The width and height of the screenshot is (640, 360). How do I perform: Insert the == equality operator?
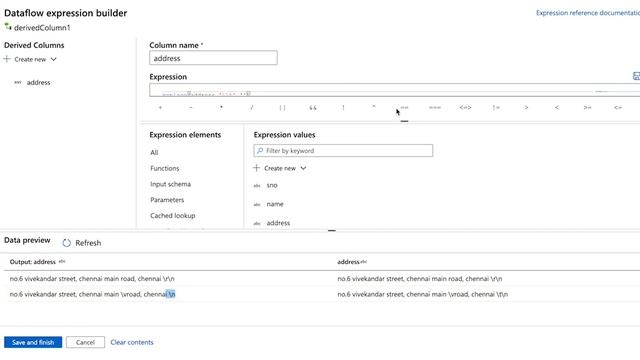(404, 107)
